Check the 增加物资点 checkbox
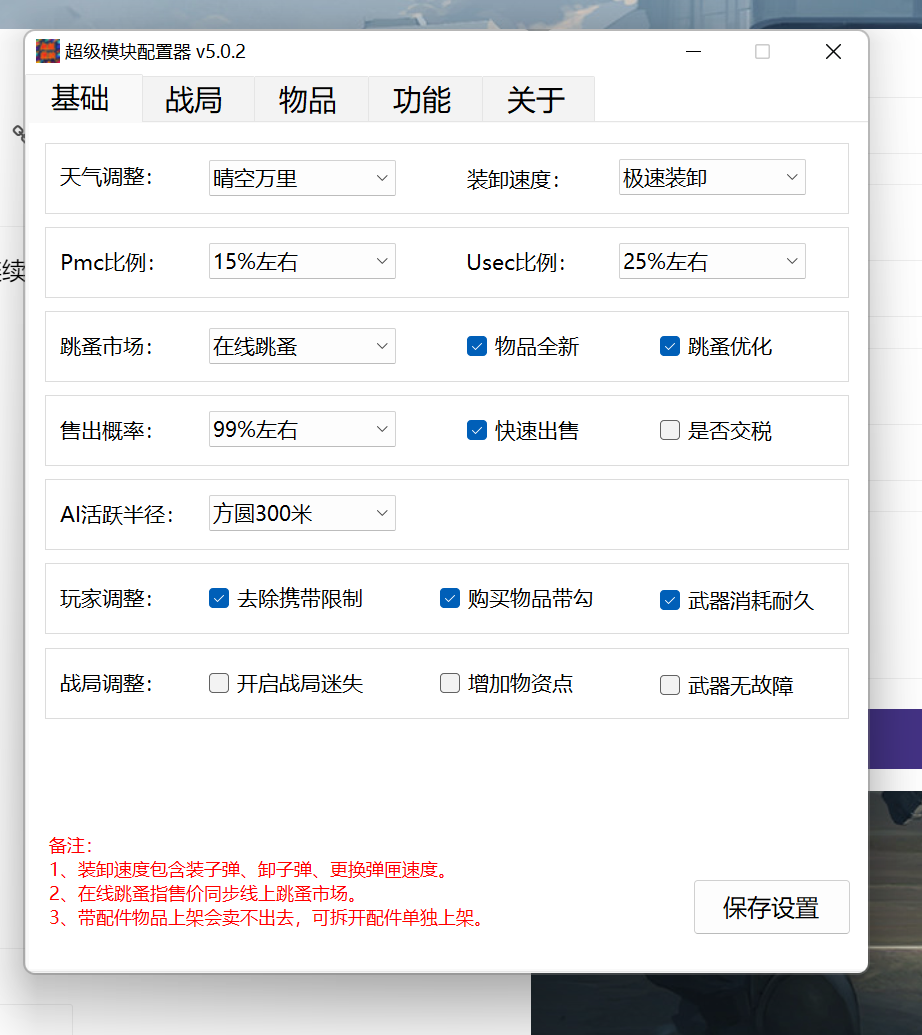Viewport: 922px width, 1035px height. 449,683
